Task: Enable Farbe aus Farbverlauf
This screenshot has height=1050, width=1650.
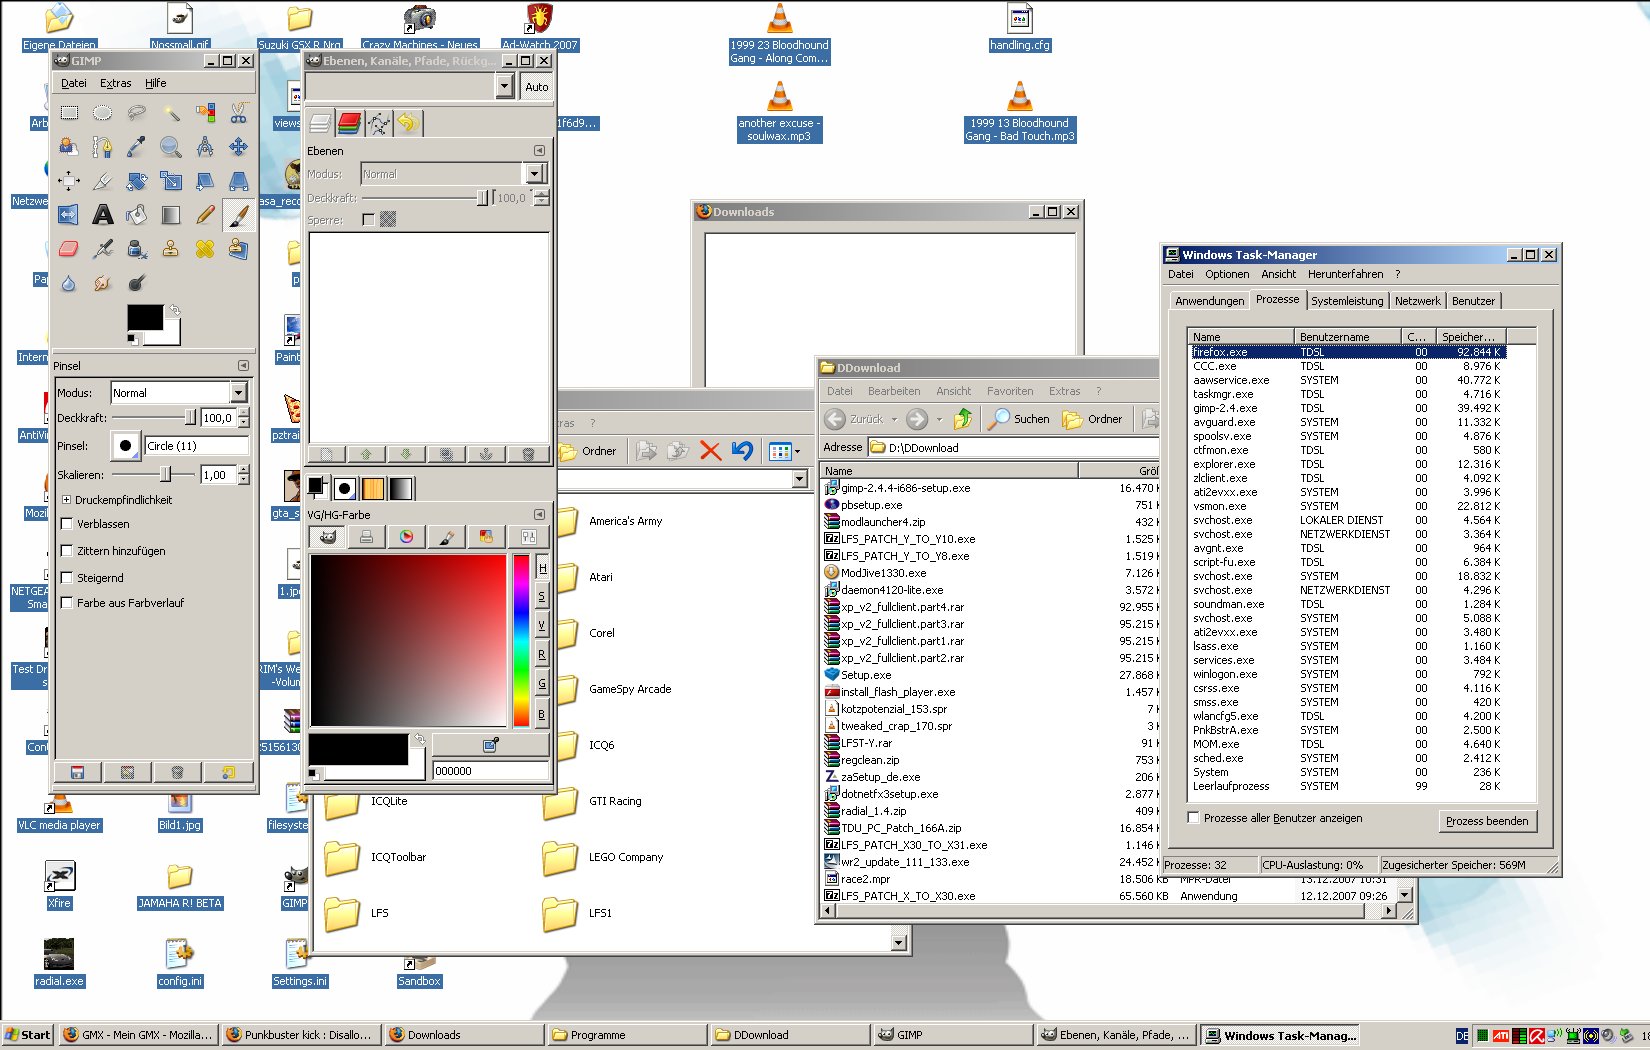Action: (x=67, y=603)
